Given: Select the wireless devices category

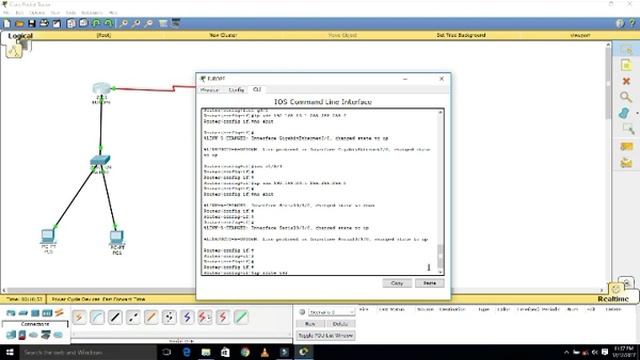Looking at the screenshot, I should click(x=47, y=313).
